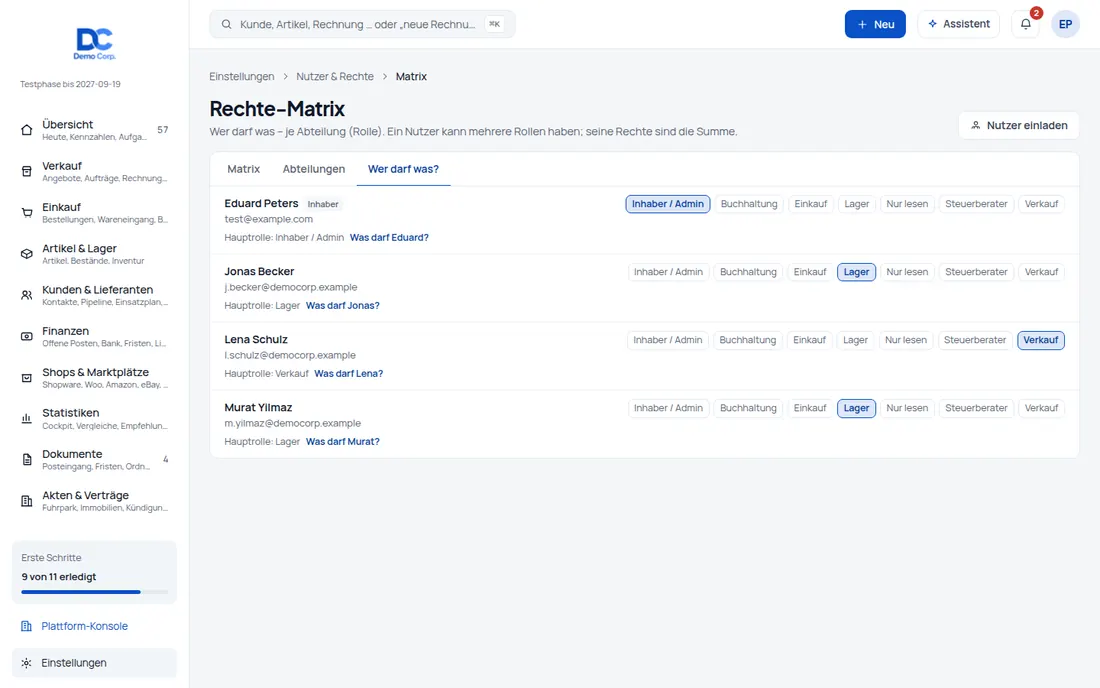Click the test@example.com email text
1100x688 pixels.
point(269,220)
